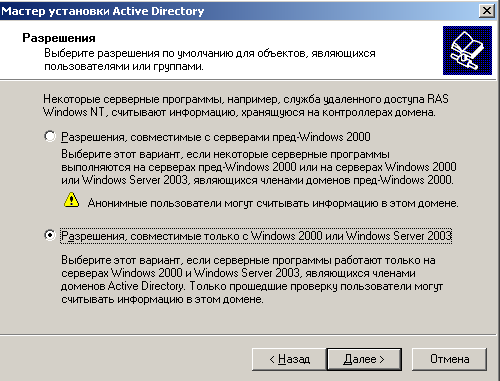Select the Windows 2000 or Server 2003 only radio
The width and height of the screenshot is (500, 381).
click(50, 235)
